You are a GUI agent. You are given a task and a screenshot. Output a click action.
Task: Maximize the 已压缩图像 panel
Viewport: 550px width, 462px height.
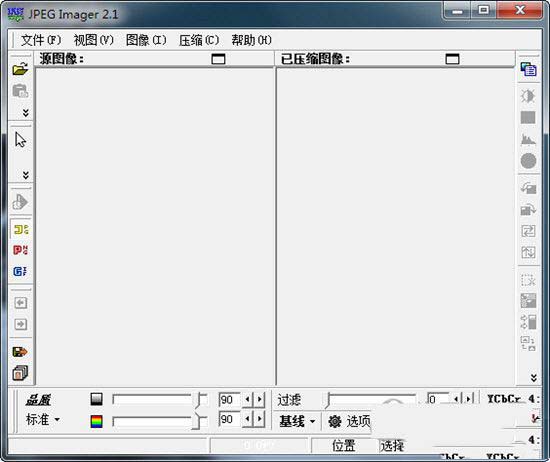(452, 59)
